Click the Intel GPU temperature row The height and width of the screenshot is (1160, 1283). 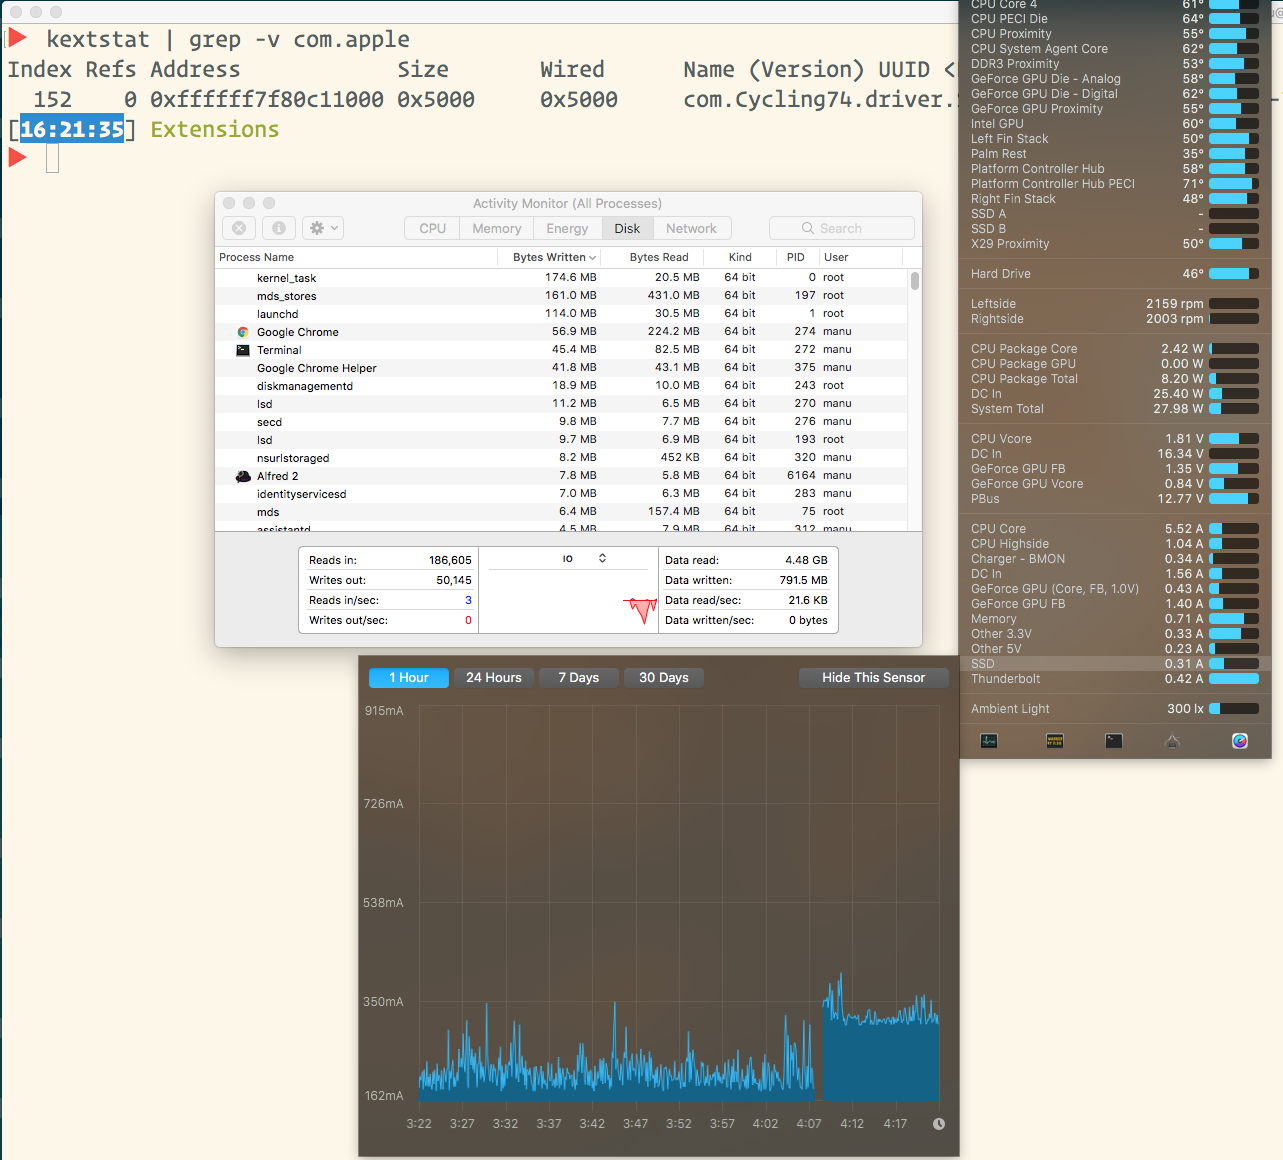point(1115,124)
